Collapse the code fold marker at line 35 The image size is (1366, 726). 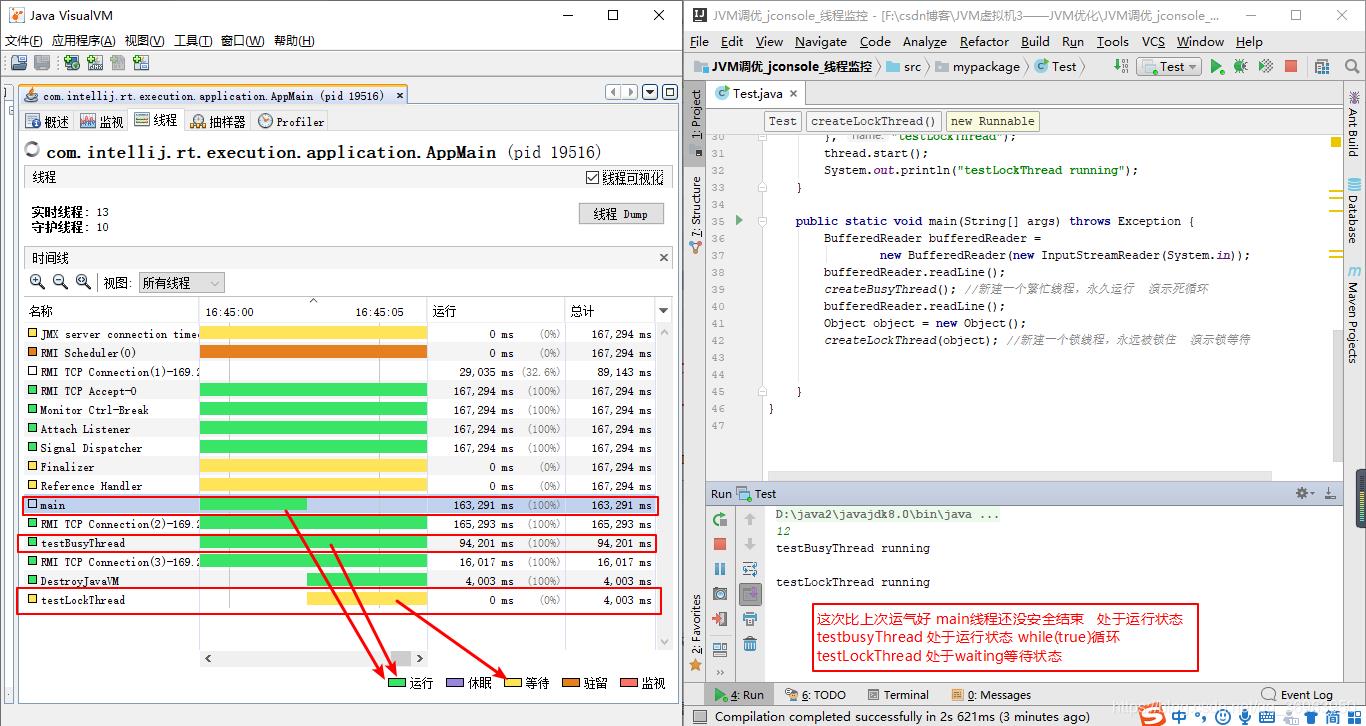pos(762,221)
